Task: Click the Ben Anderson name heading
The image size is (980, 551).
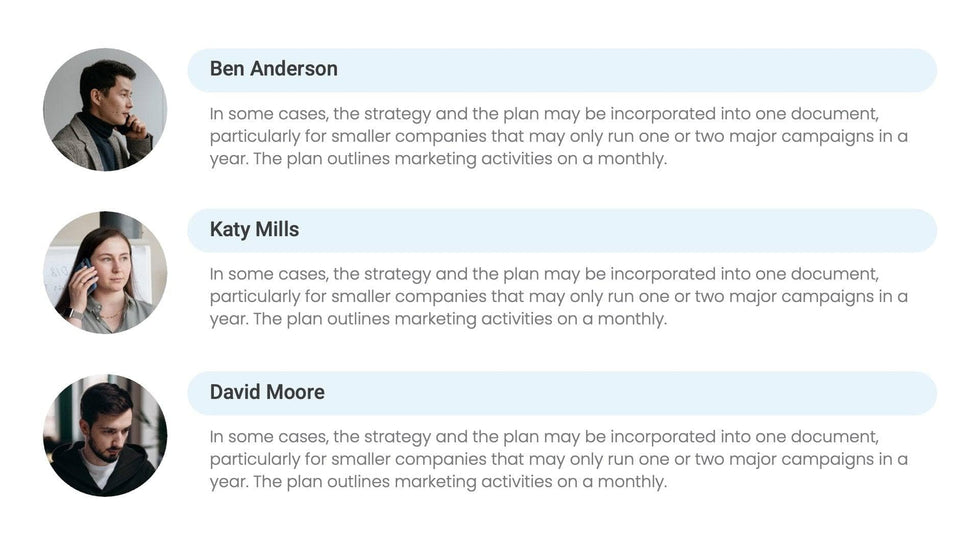Action: 273,69
